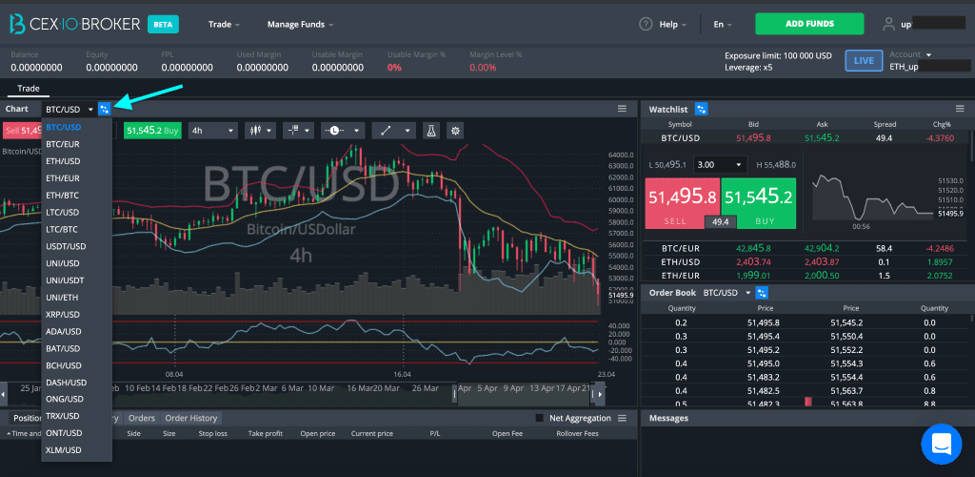975x477 pixels.
Task: Click the ADD FUNDS button
Action: [810, 24]
